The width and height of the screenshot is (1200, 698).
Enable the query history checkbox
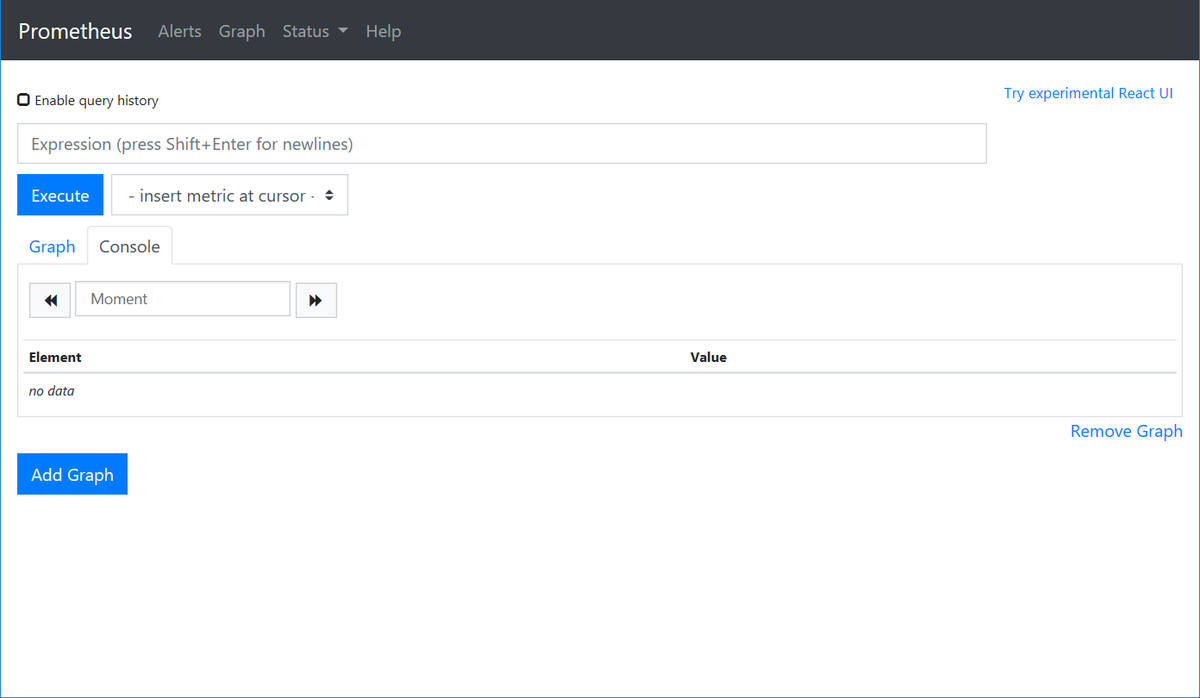click(24, 100)
